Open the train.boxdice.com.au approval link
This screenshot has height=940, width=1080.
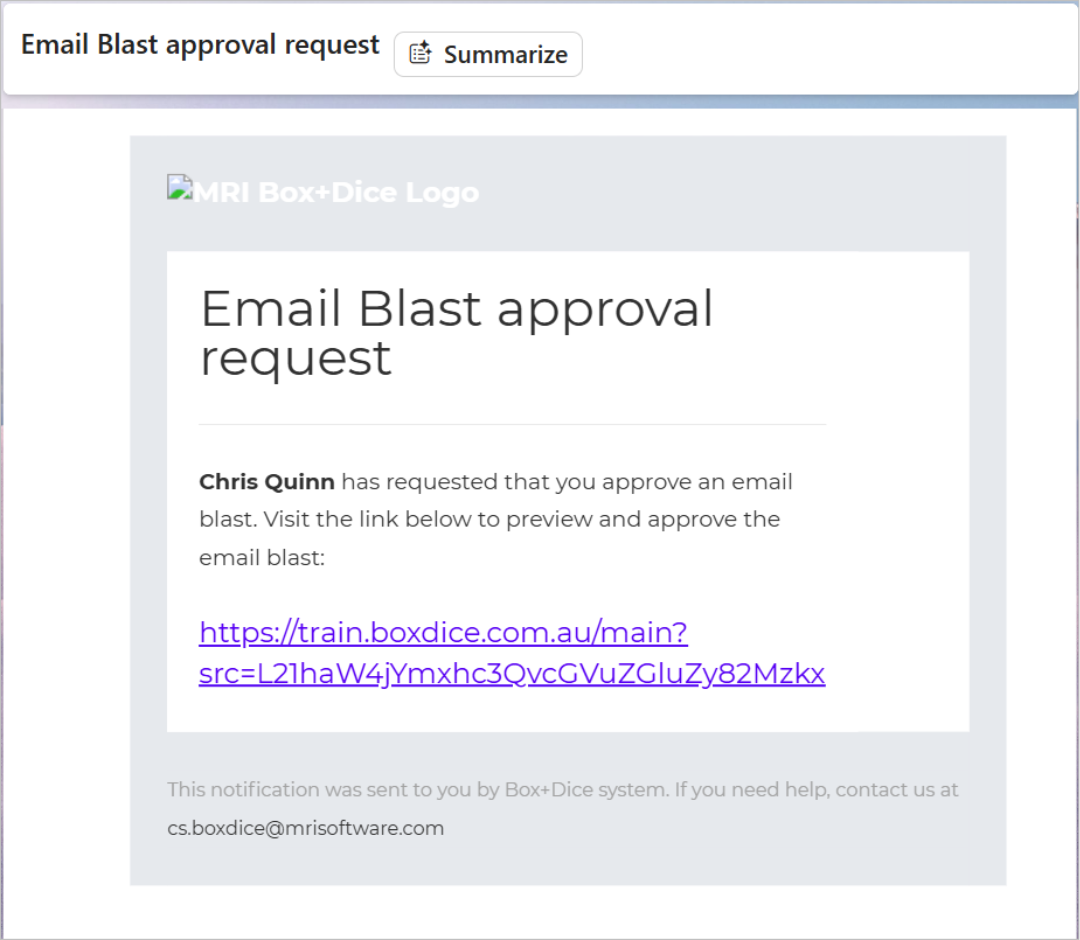click(x=512, y=652)
